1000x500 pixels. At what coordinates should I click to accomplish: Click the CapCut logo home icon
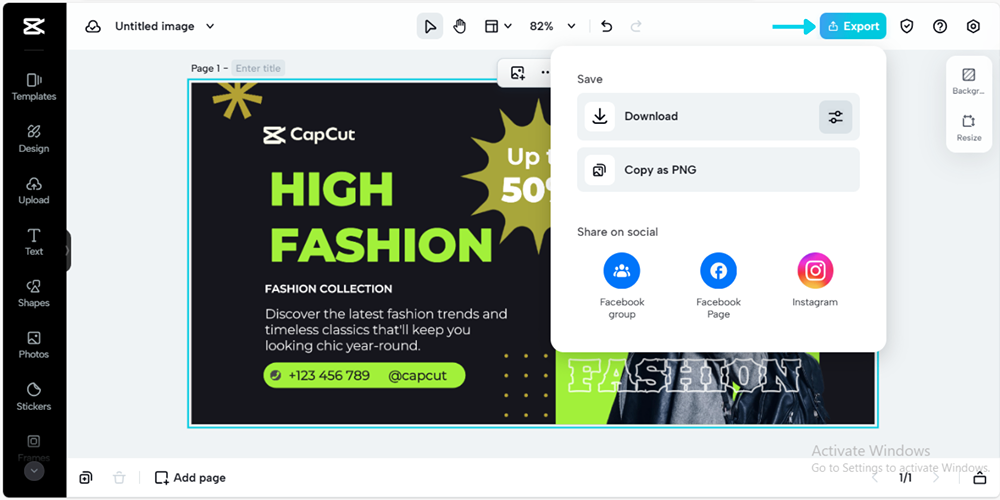34,26
